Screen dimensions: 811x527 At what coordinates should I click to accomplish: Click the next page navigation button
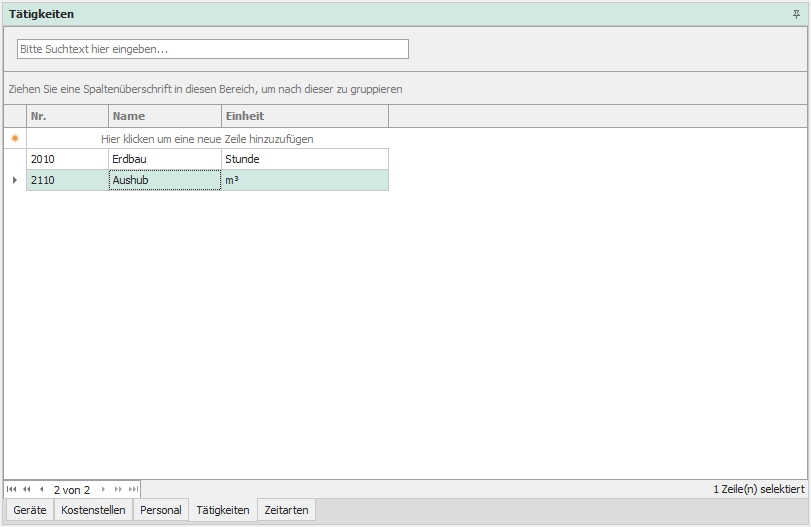118,490
